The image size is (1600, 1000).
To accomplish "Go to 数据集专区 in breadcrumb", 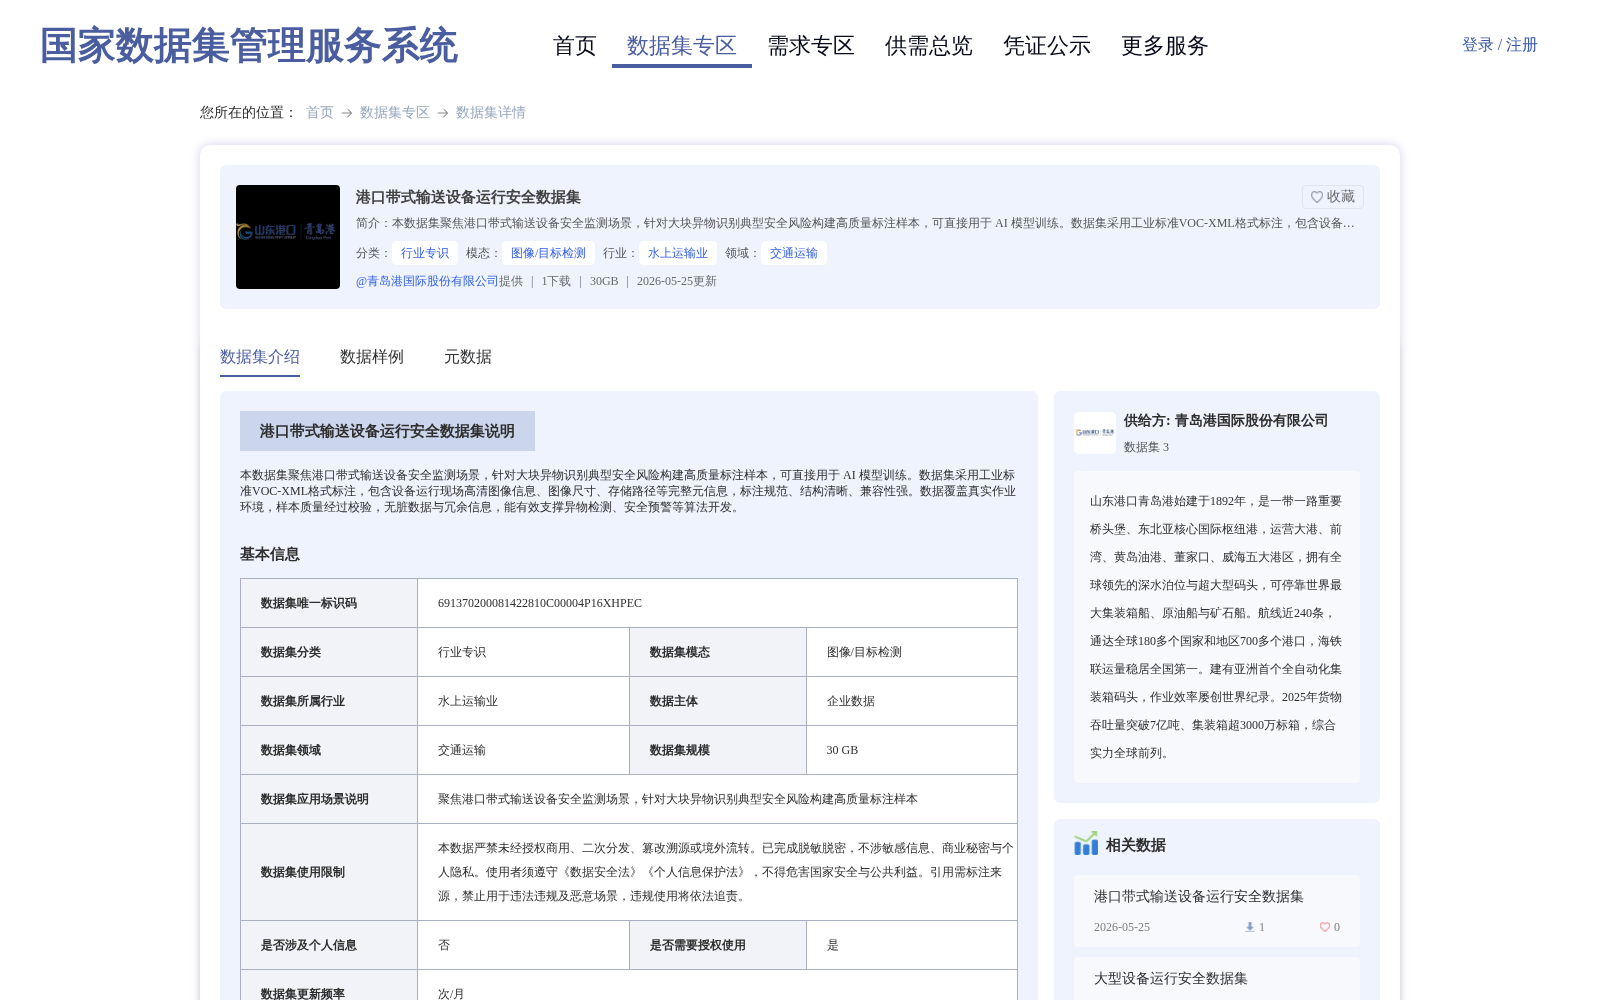I will click(x=395, y=112).
